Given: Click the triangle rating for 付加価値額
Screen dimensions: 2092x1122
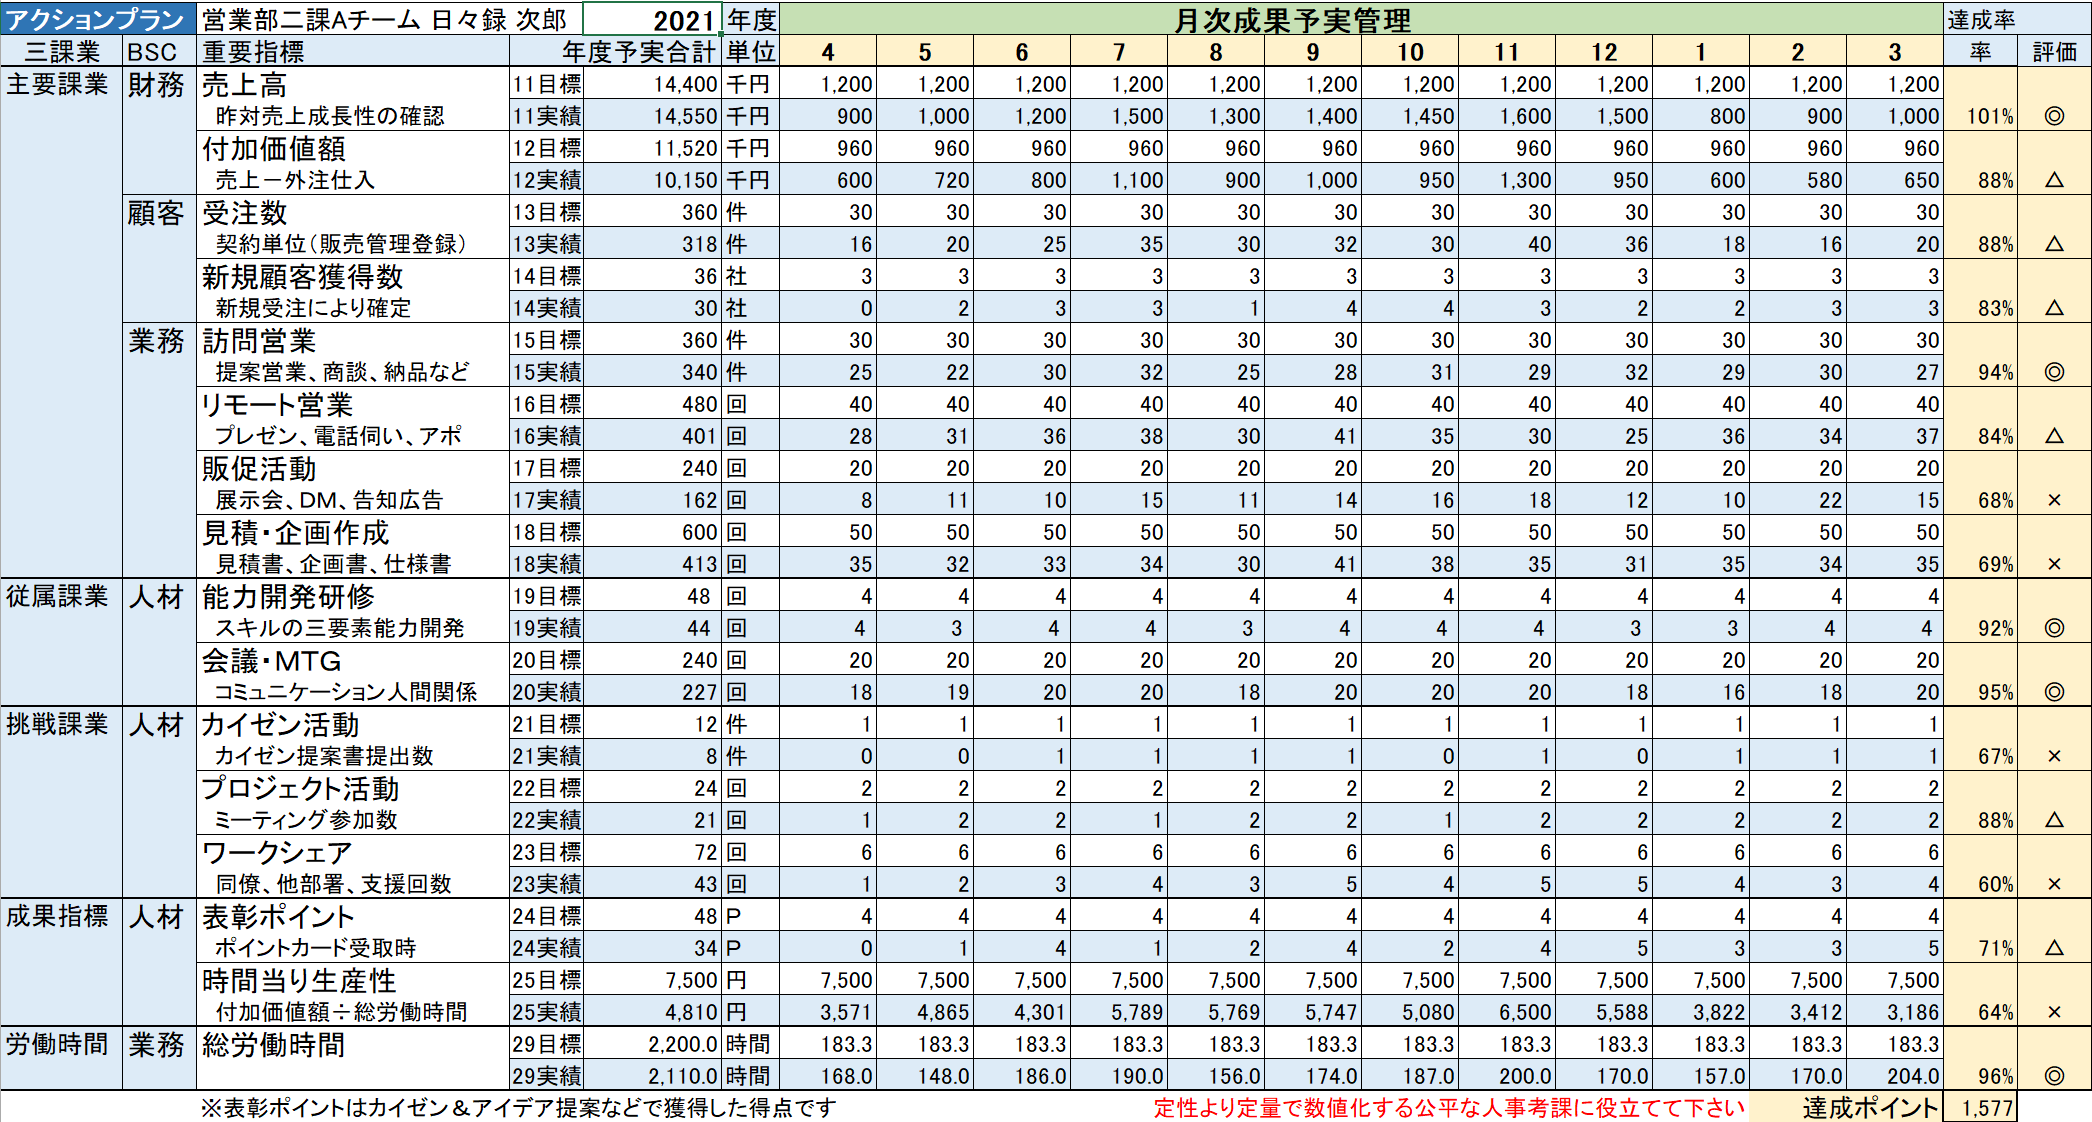Looking at the screenshot, I should tap(2054, 180).
